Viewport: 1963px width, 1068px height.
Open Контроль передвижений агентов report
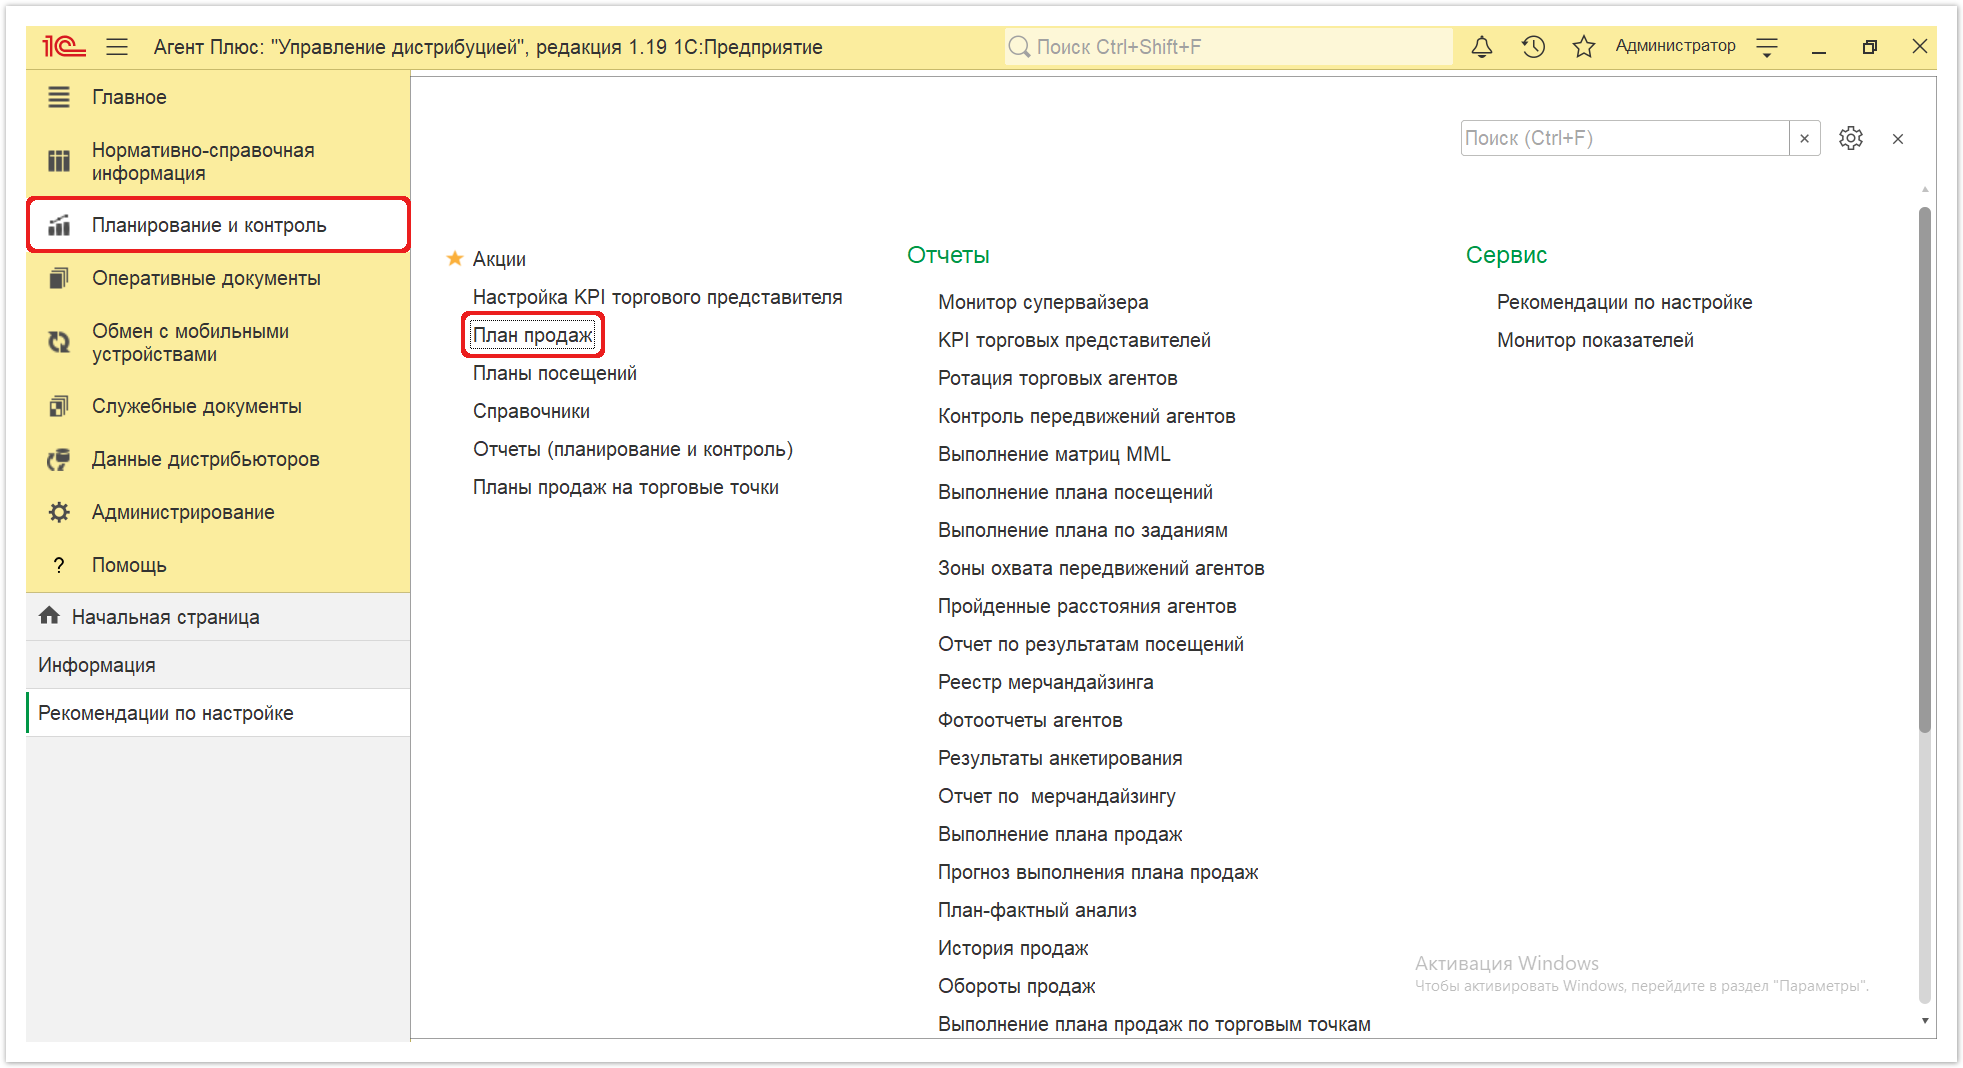pos(1086,416)
